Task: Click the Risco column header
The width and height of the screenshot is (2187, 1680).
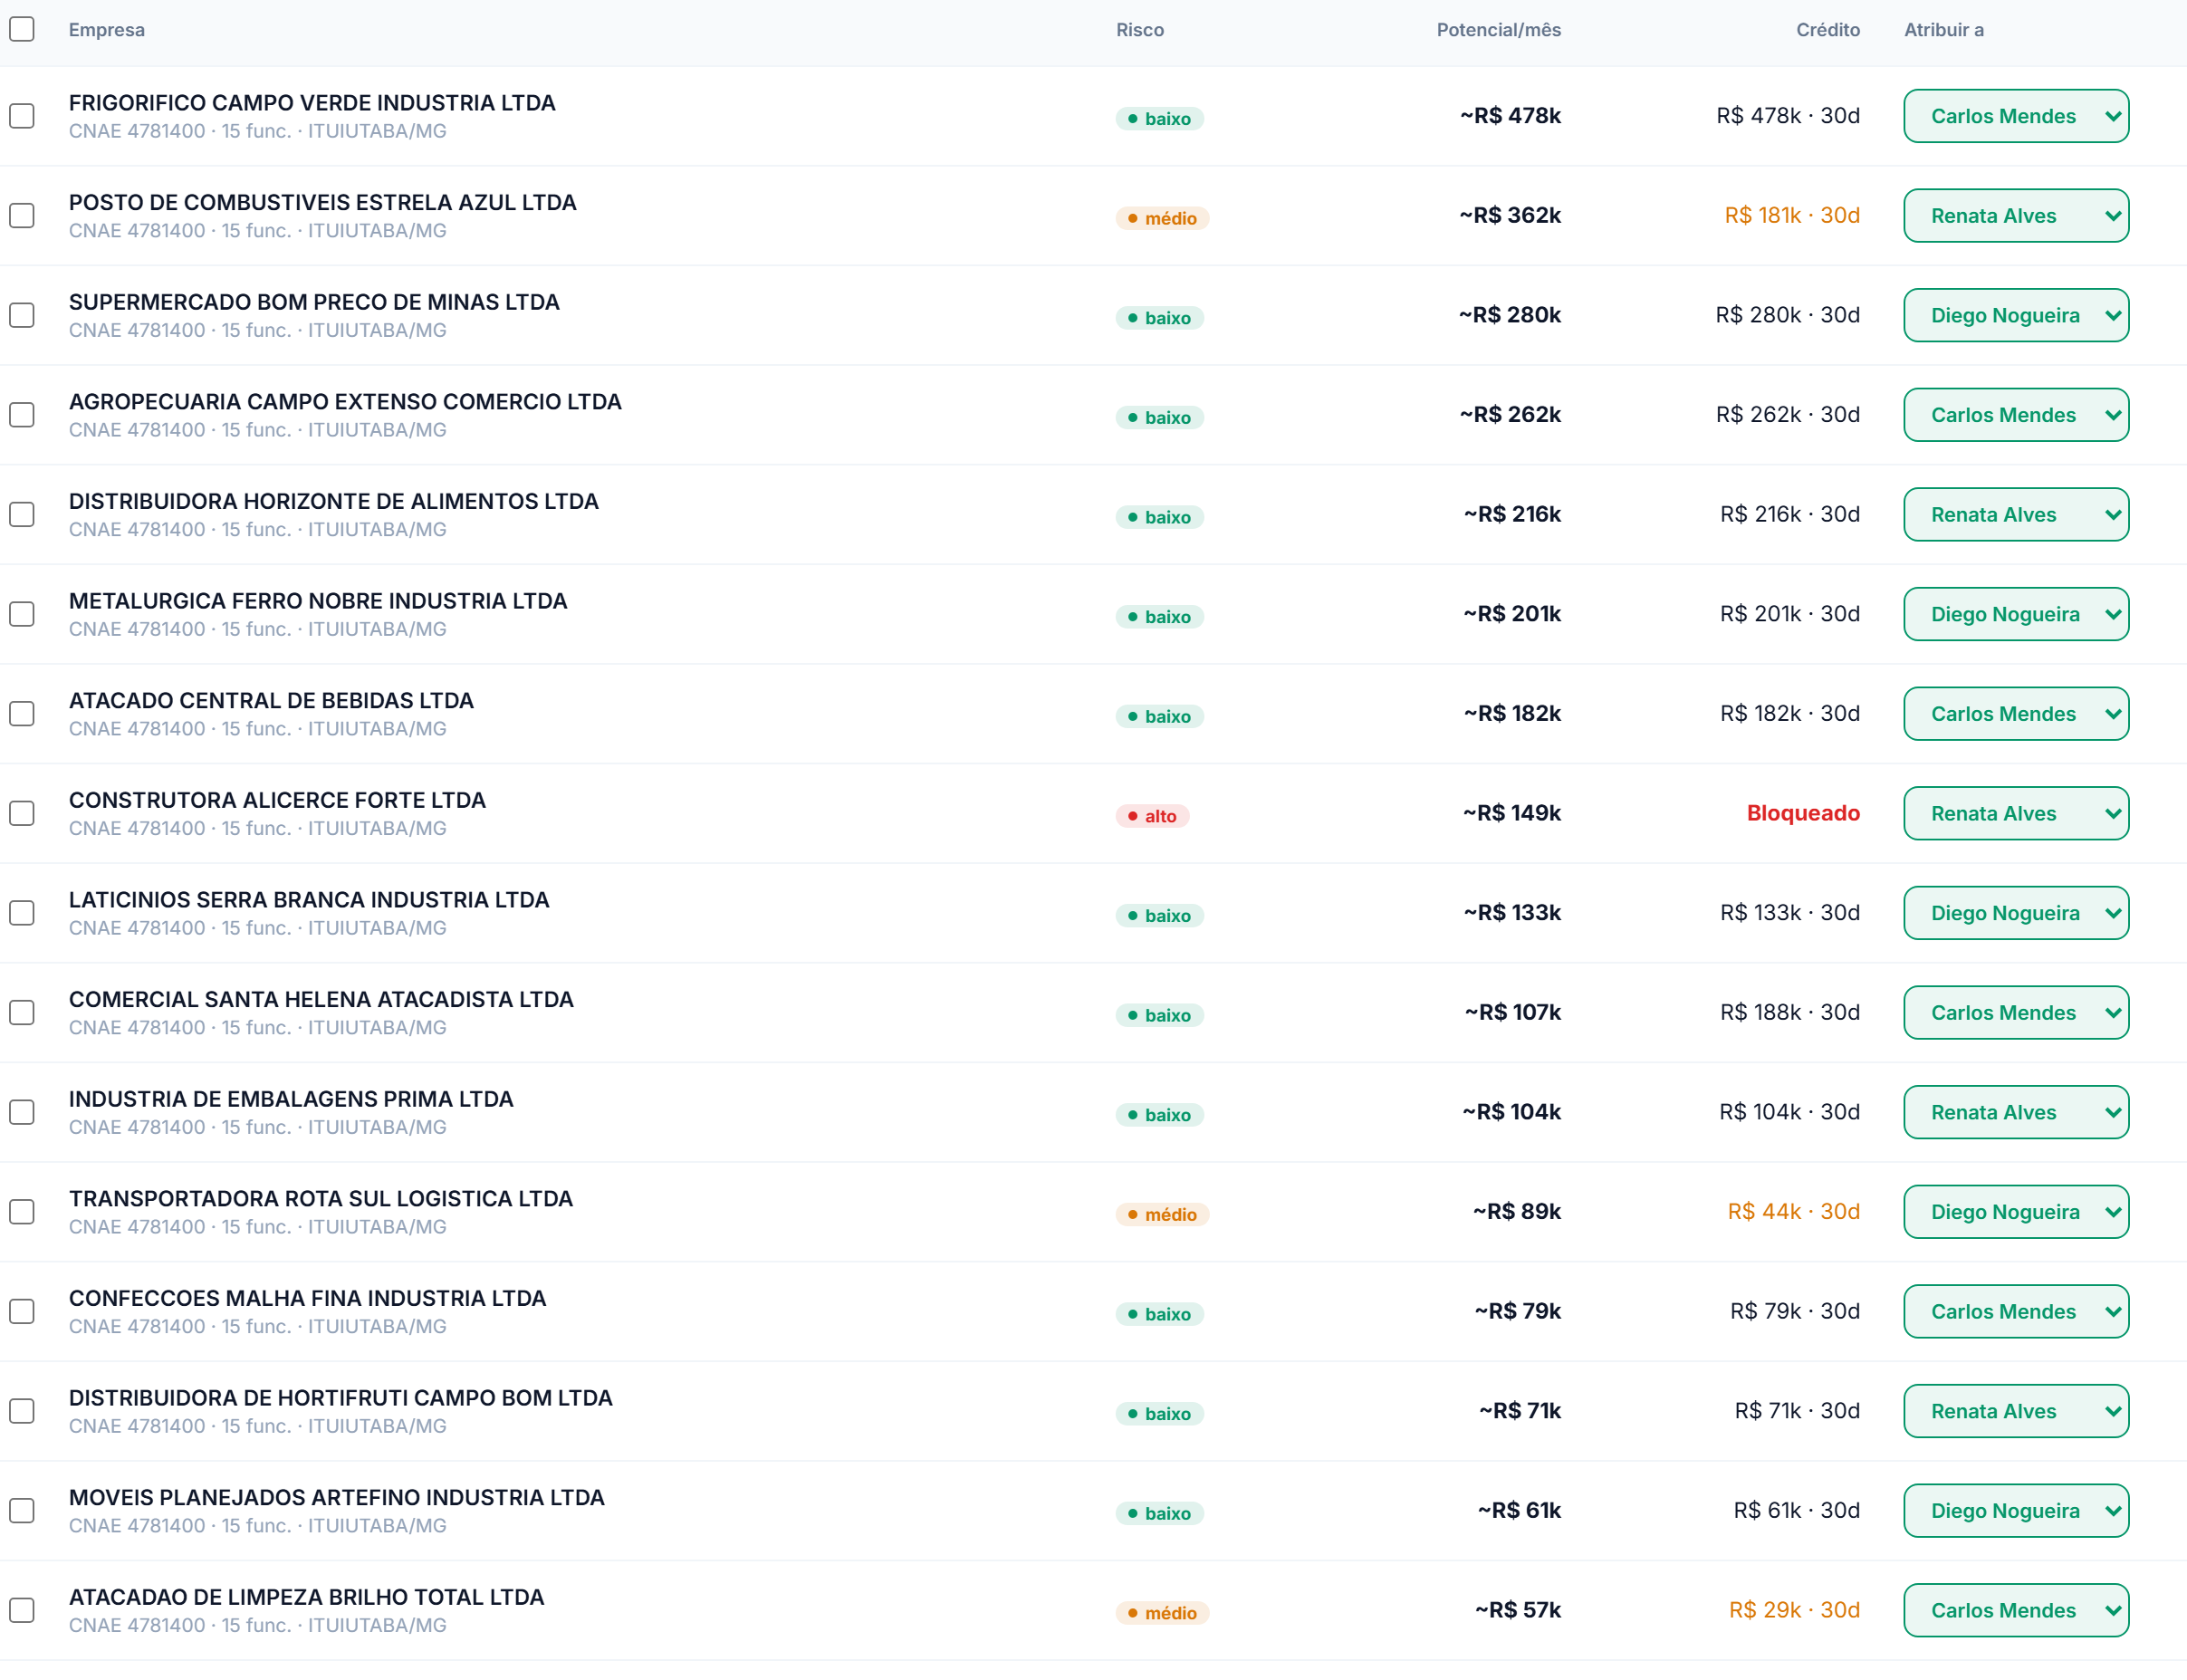Action: (1140, 30)
